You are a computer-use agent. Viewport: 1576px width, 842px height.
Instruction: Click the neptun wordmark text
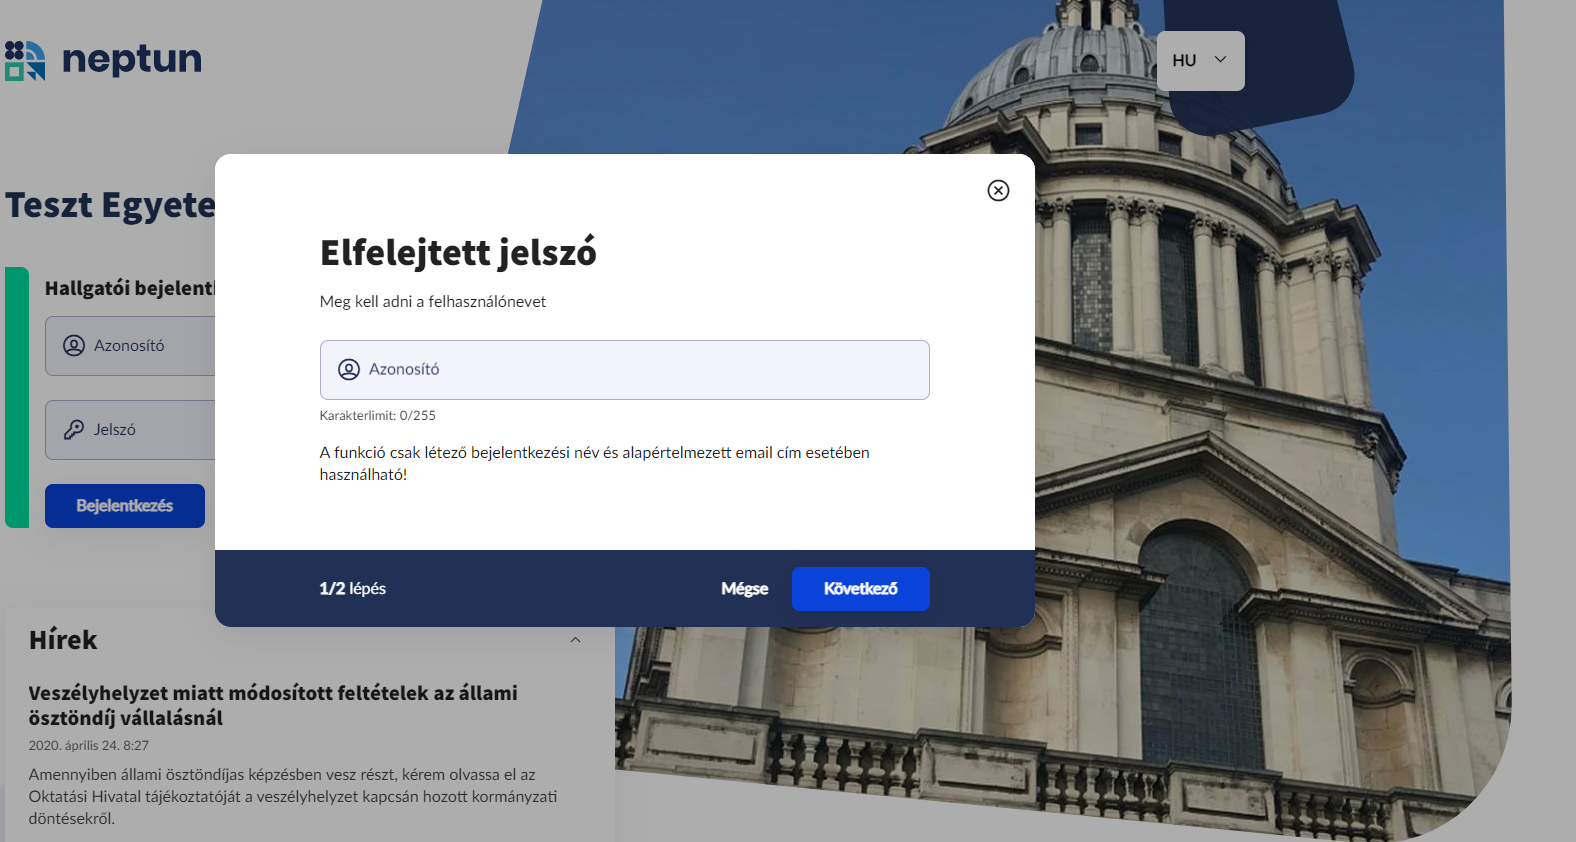(132, 59)
